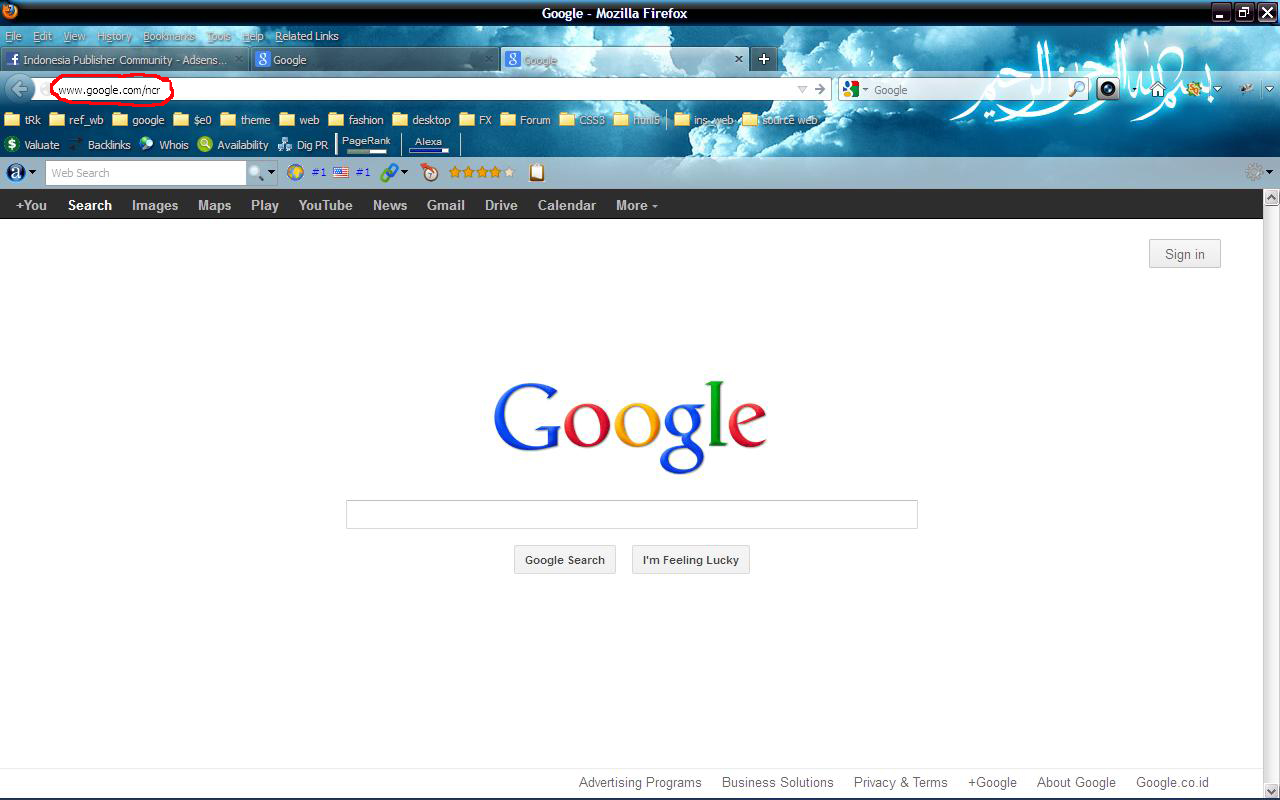The width and height of the screenshot is (1280, 800).
Task: Click the camera screenshot icon in toolbar
Action: pyautogui.click(x=1108, y=89)
